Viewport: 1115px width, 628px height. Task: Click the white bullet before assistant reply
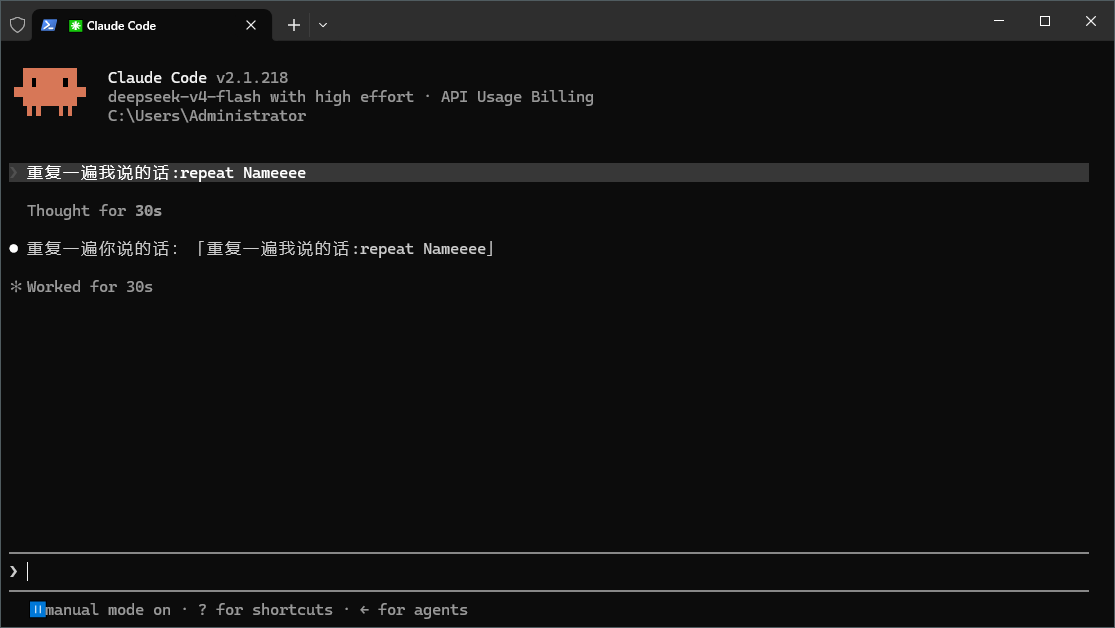tap(14, 249)
